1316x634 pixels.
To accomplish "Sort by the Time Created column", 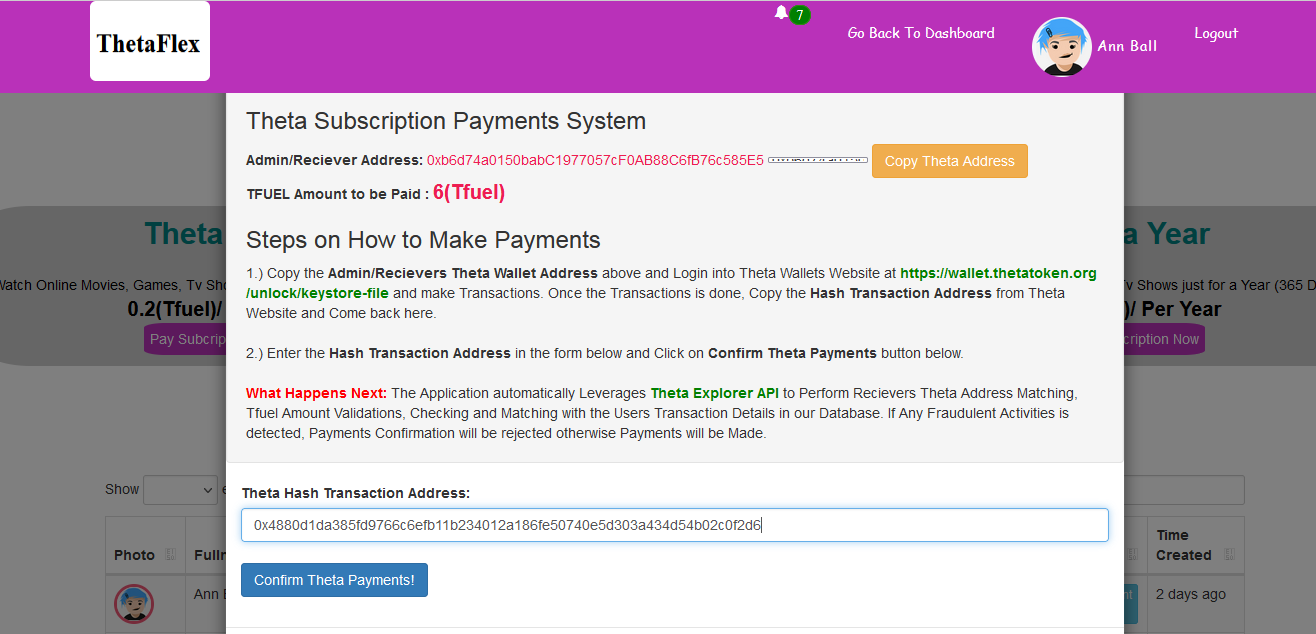I will coord(1196,545).
